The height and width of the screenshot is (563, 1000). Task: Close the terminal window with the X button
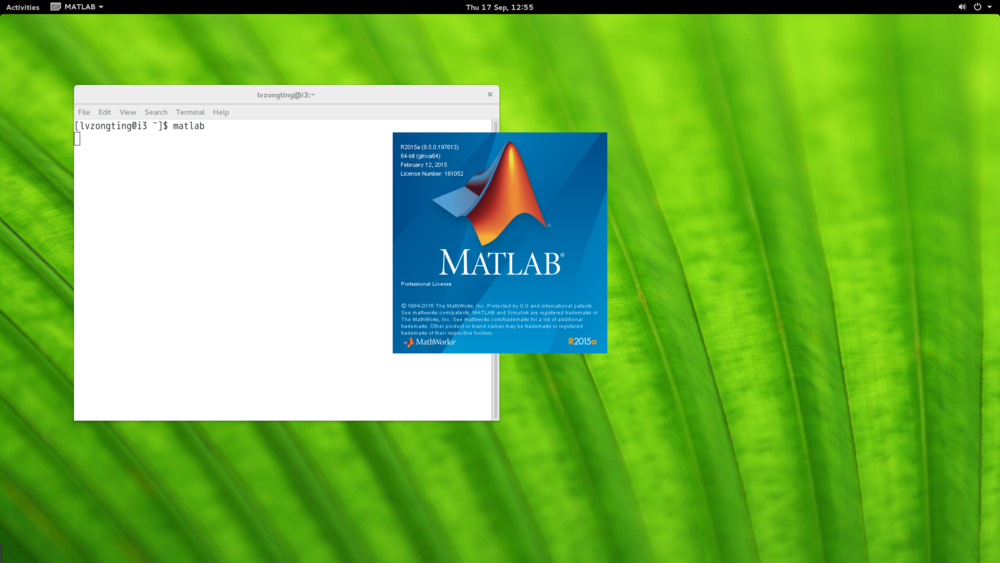point(490,94)
